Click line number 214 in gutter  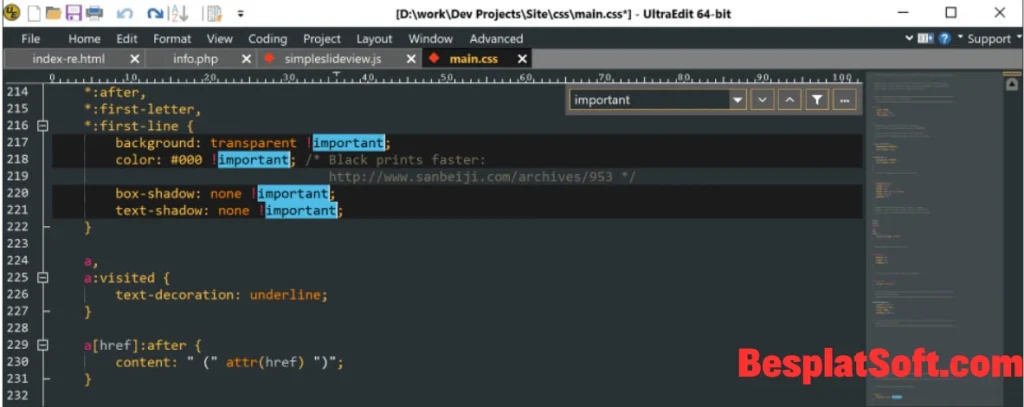(17, 92)
